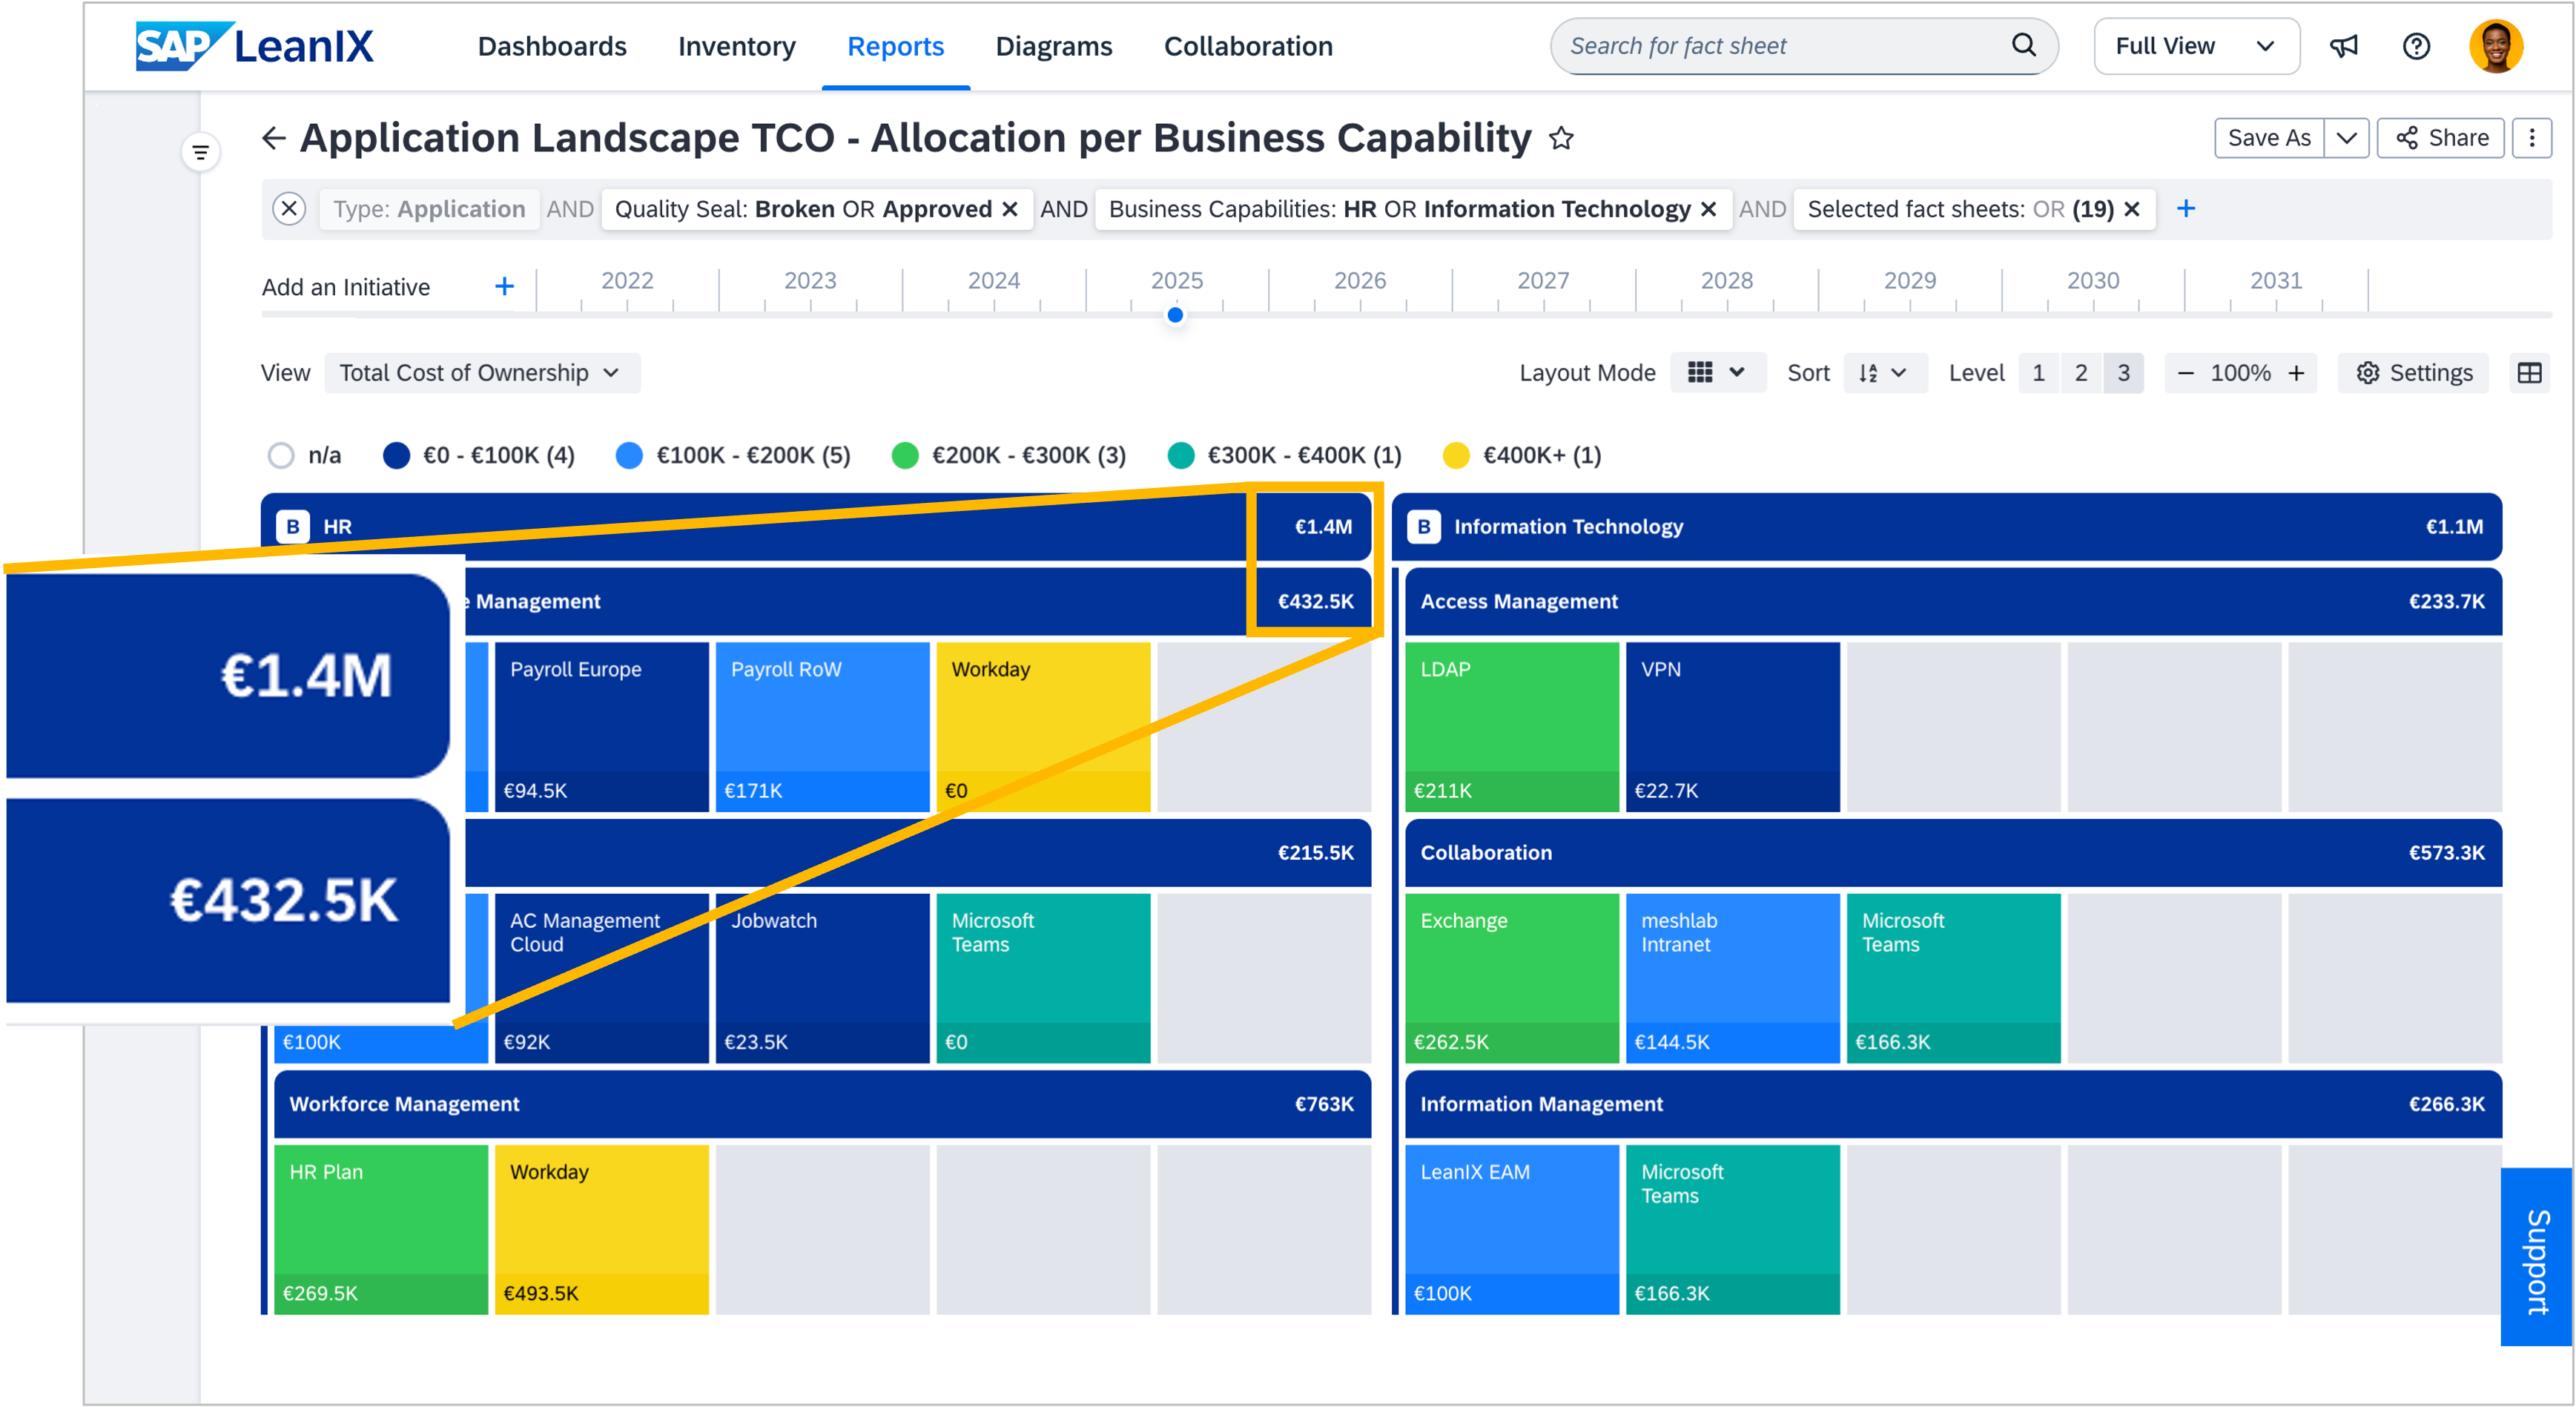Open the Support side tab
This screenshot has width=2576, height=1407.
(2537, 1258)
